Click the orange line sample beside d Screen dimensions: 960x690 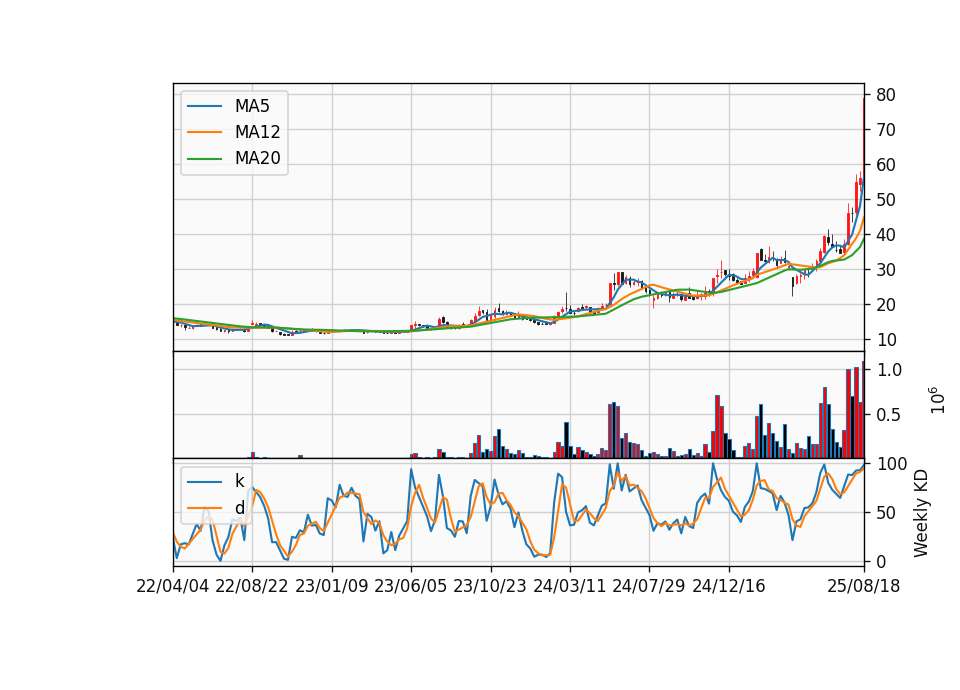(204, 508)
